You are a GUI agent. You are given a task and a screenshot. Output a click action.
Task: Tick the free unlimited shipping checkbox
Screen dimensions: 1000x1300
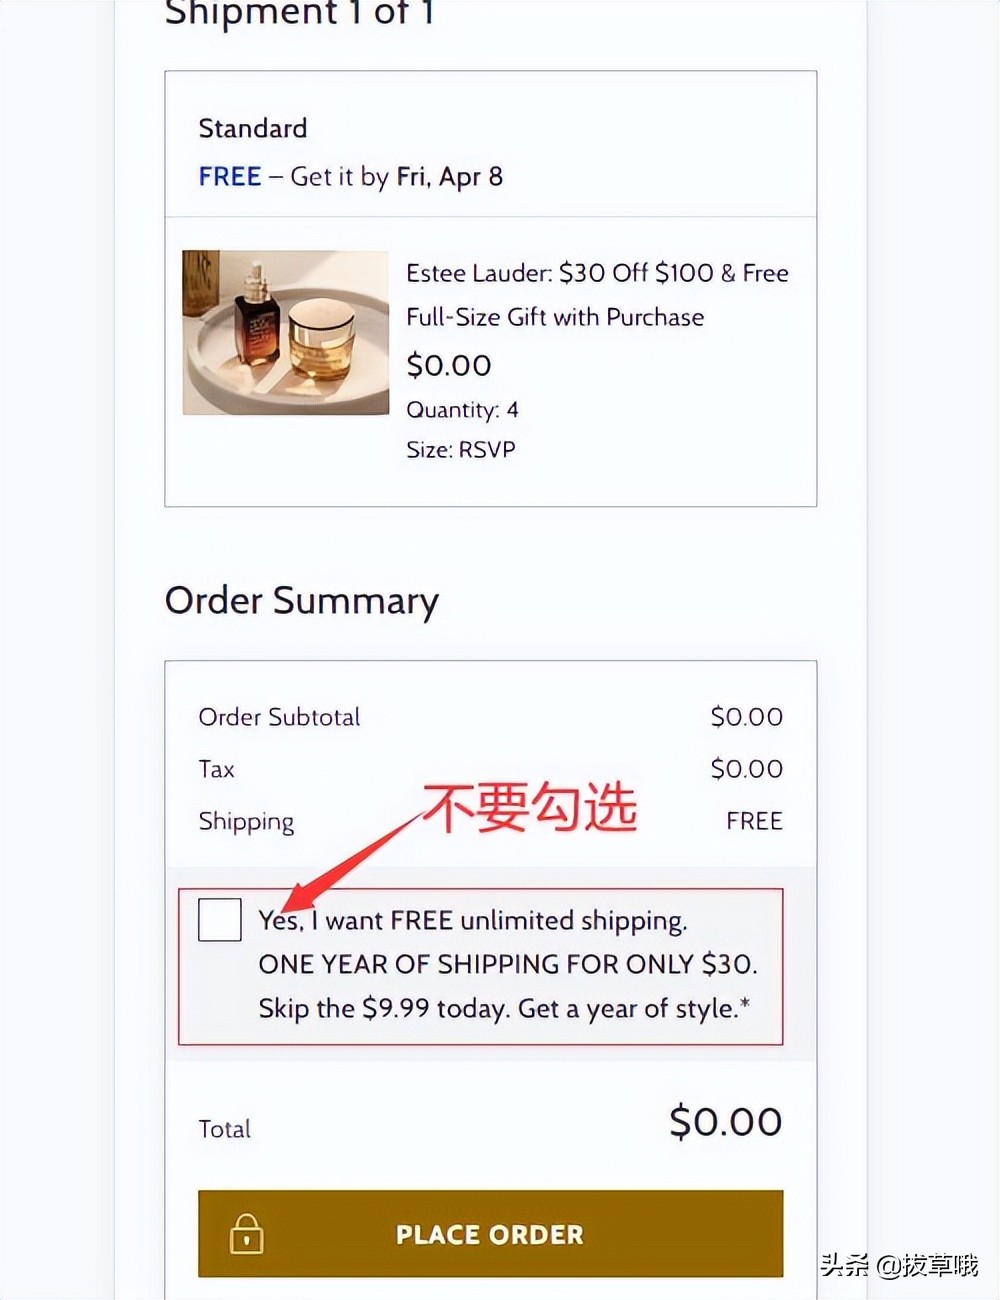[x=220, y=919]
